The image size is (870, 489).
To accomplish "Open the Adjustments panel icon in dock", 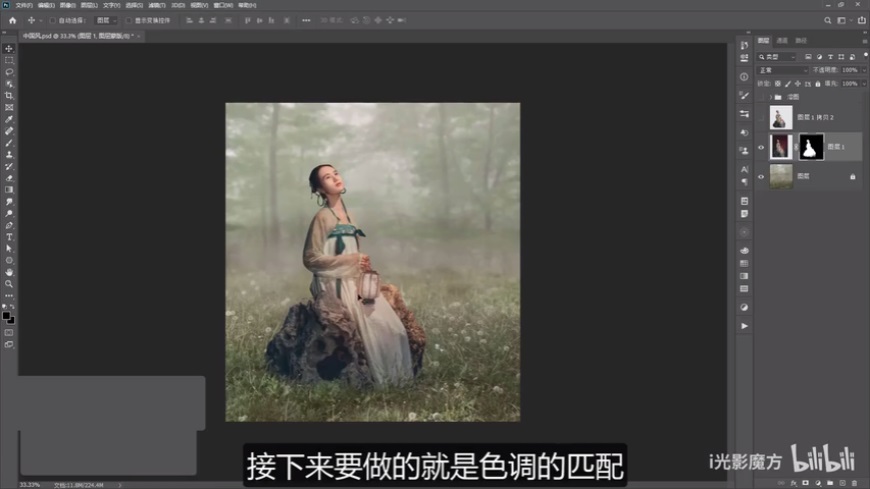I will coord(744,307).
